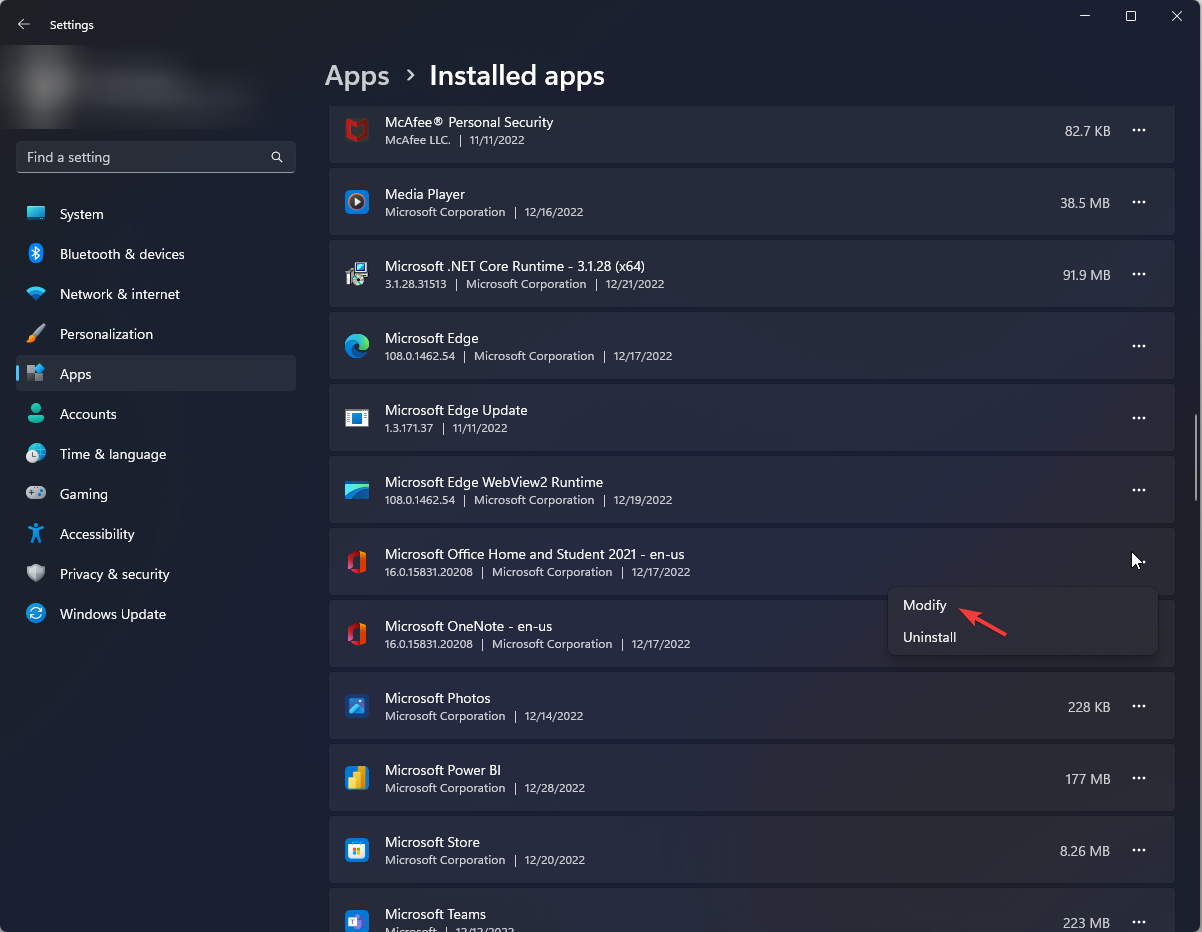Open the System settings page
Viewport: 1202px width, 932px height.
click(x=156, y=214)
